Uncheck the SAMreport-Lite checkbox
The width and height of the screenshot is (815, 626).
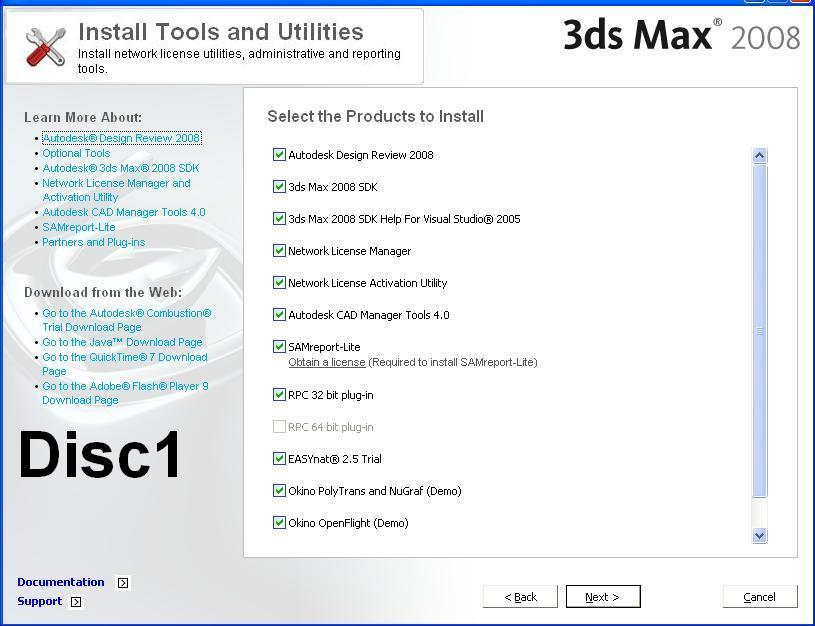click(279, 346)
